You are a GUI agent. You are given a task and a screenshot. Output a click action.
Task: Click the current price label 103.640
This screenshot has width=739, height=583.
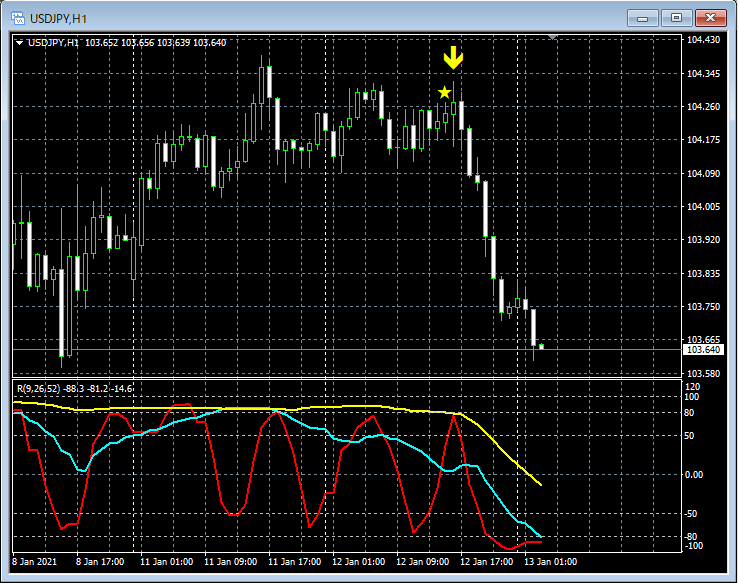[x=702, y=350]
